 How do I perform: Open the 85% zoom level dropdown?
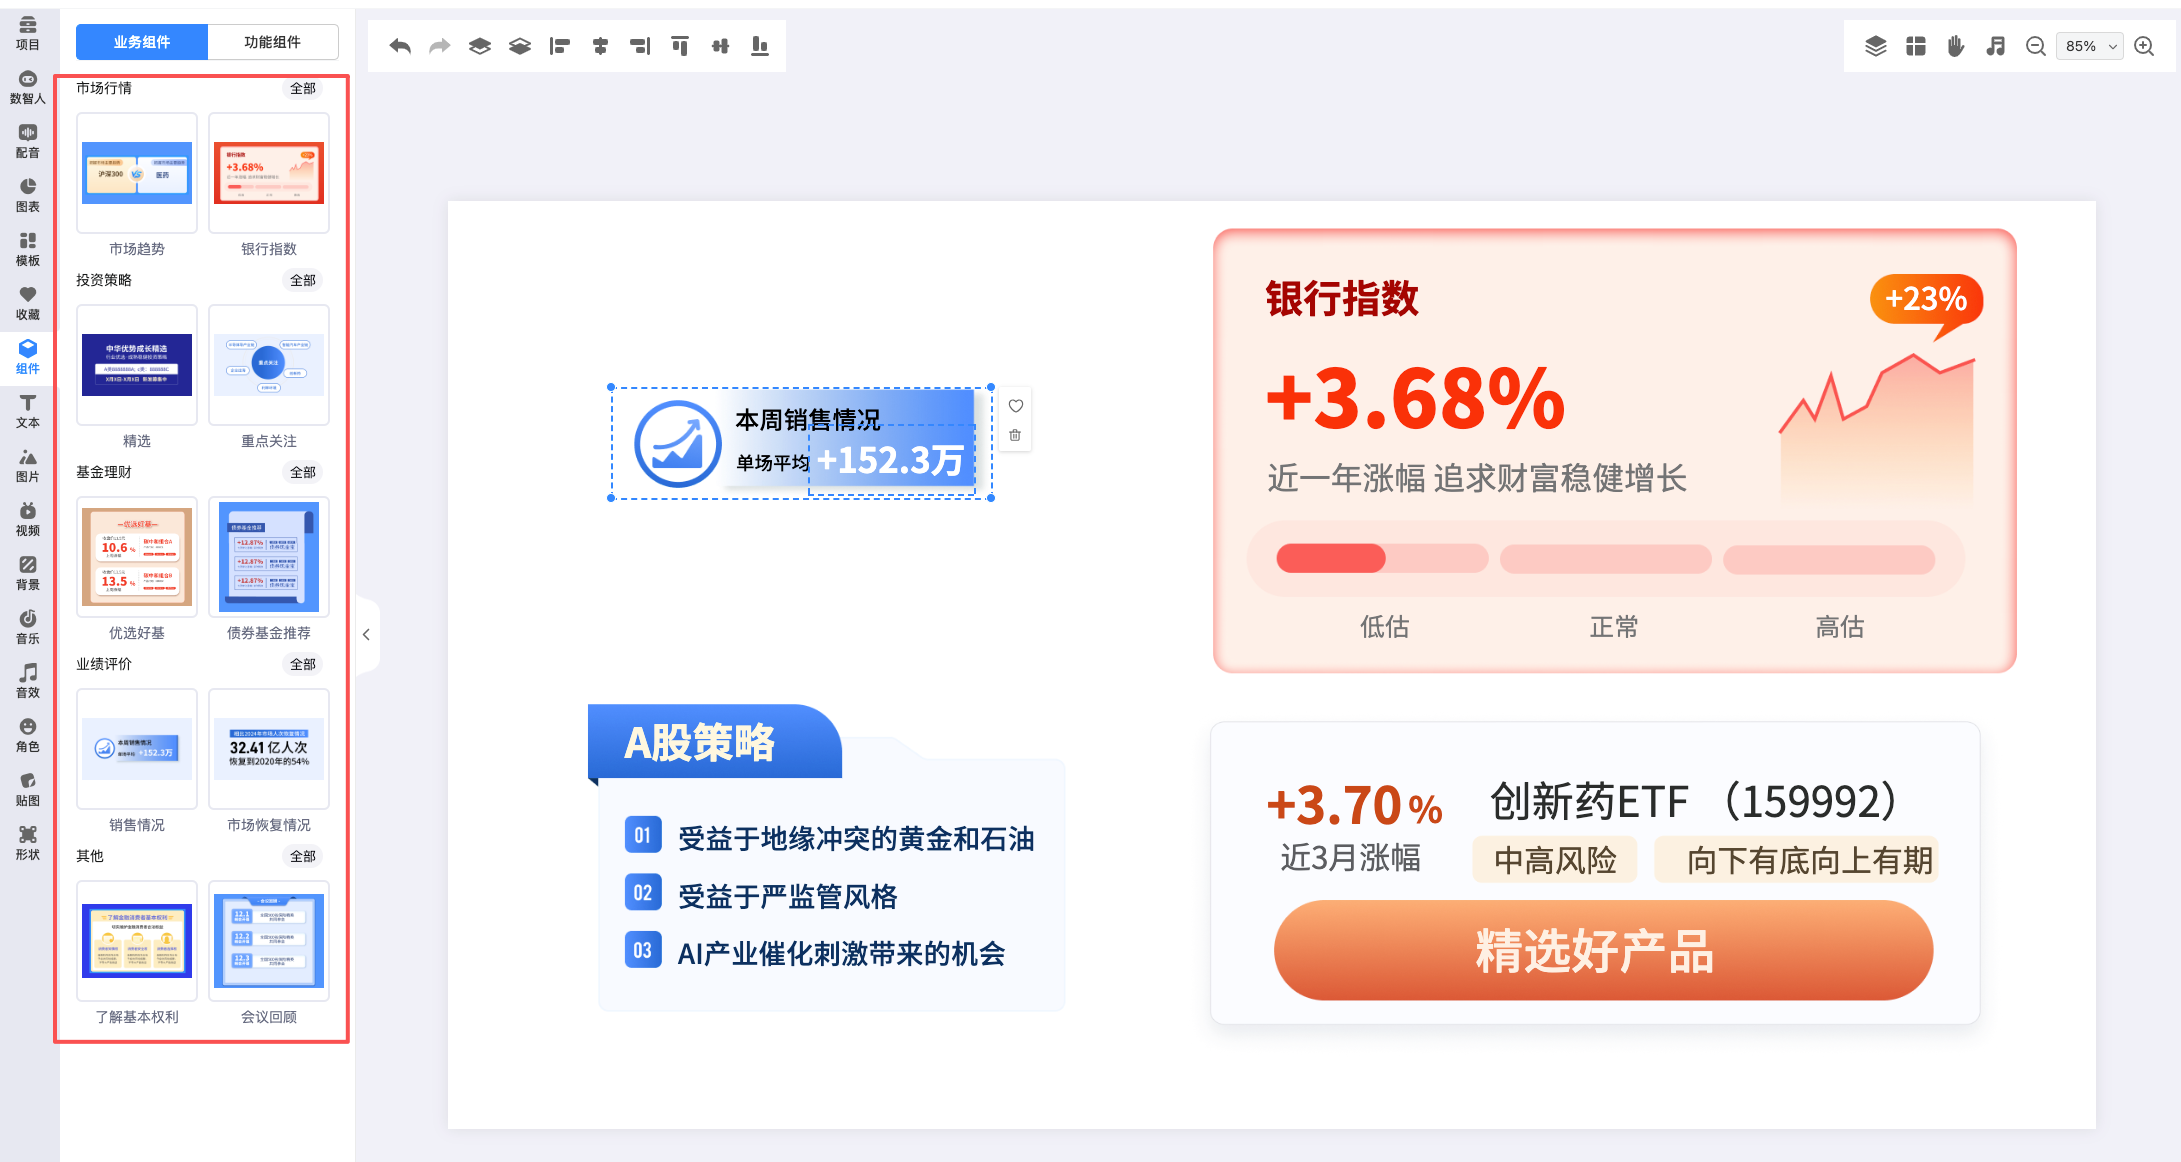coord(2091,46)
